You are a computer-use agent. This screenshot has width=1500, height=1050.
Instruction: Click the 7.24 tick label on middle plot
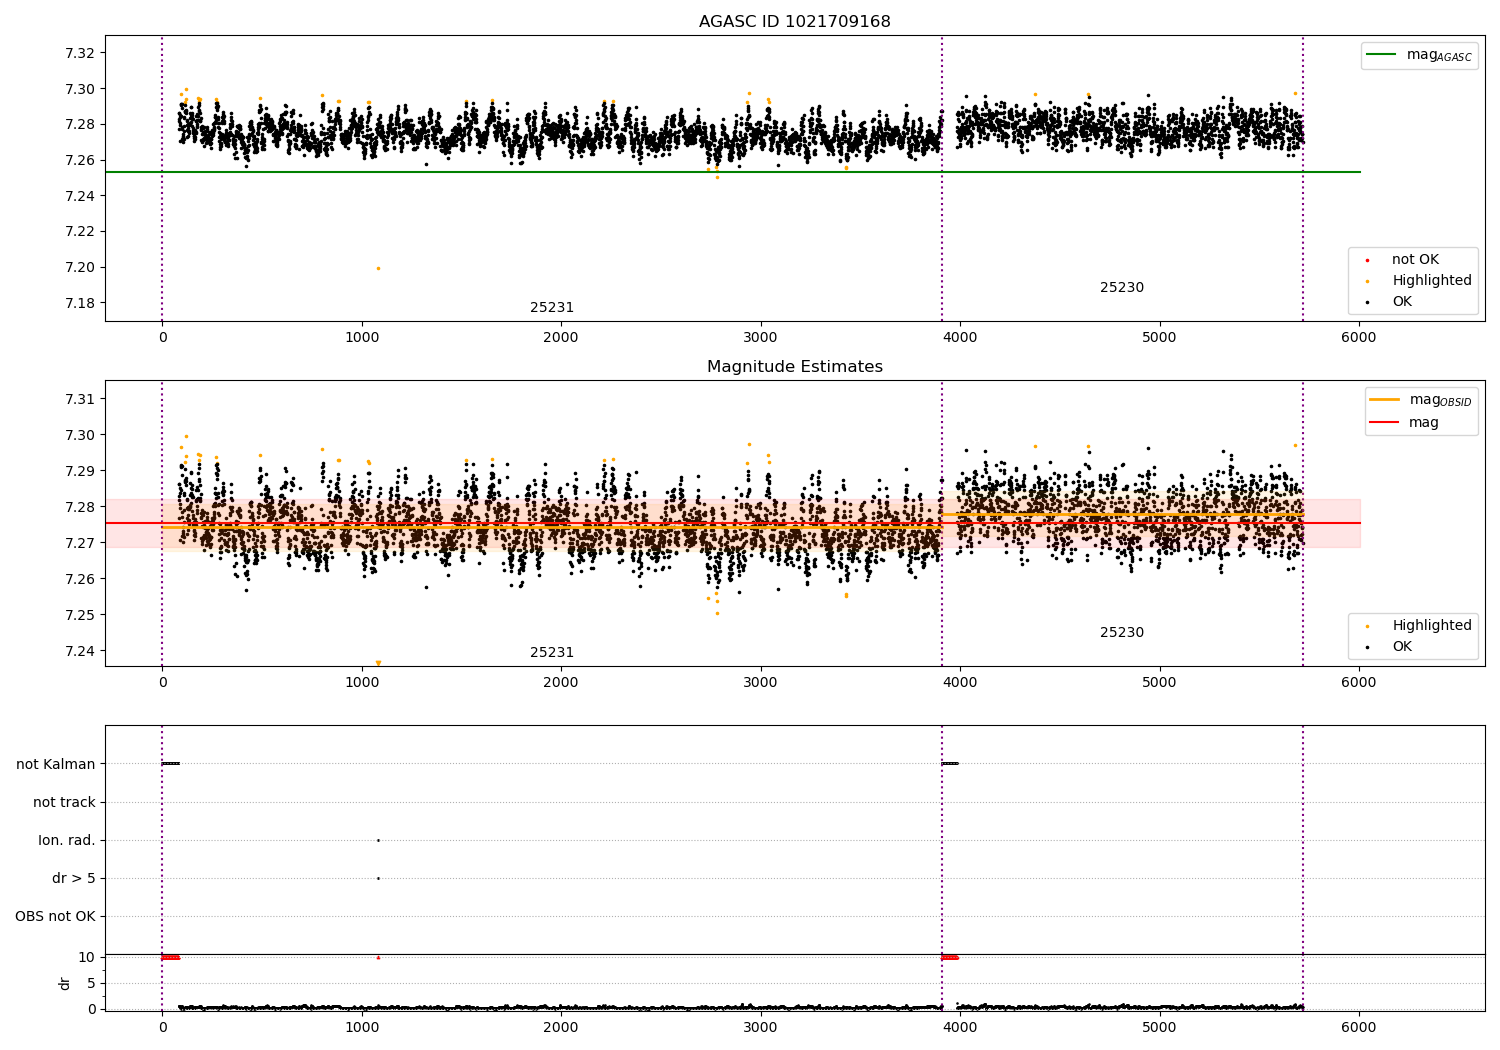click(x=78, y=651)
